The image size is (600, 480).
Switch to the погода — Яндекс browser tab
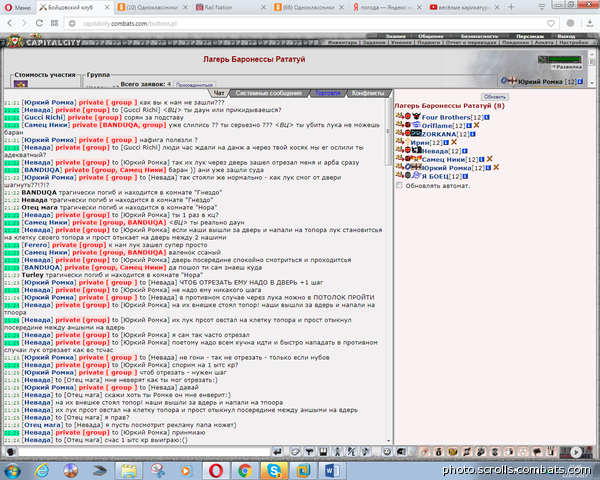point(386,7)
